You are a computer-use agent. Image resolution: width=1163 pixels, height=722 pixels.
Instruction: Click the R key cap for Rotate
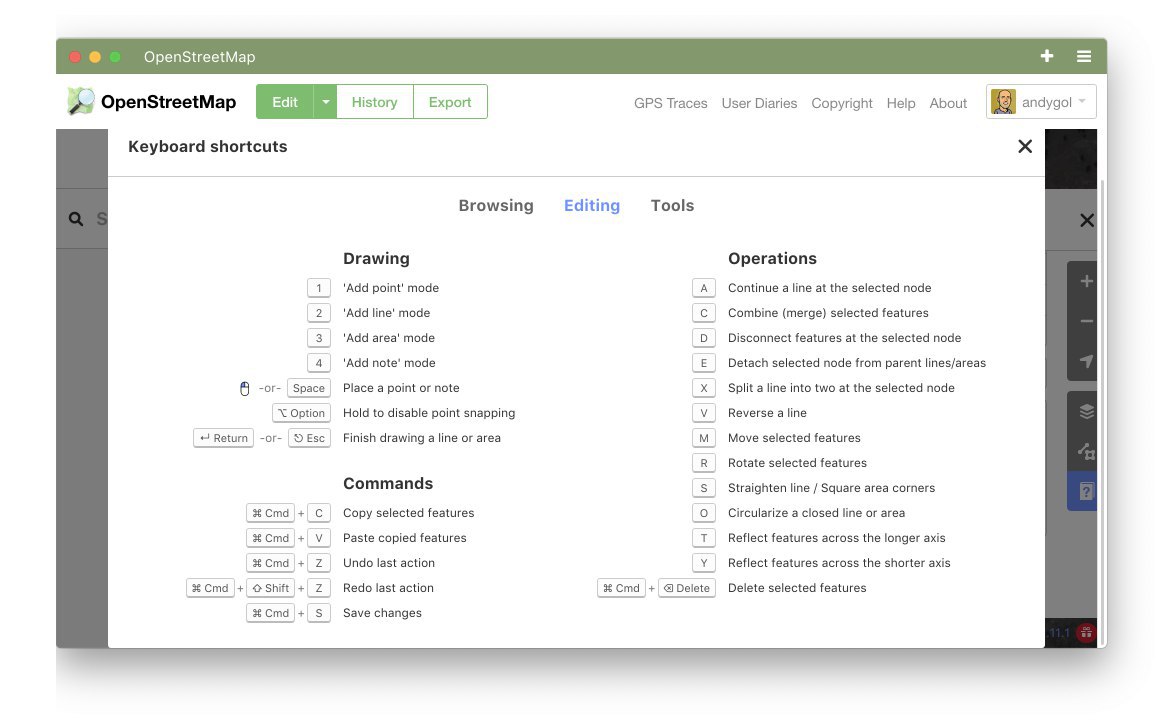point(703,463)
